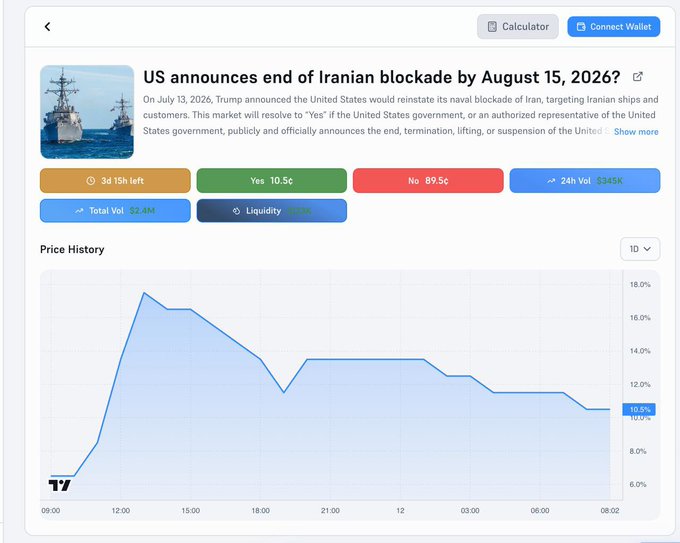Click the Total Vol stat pill
The height and width of the screenshot is (543, 680).
(x=115, y=211)
